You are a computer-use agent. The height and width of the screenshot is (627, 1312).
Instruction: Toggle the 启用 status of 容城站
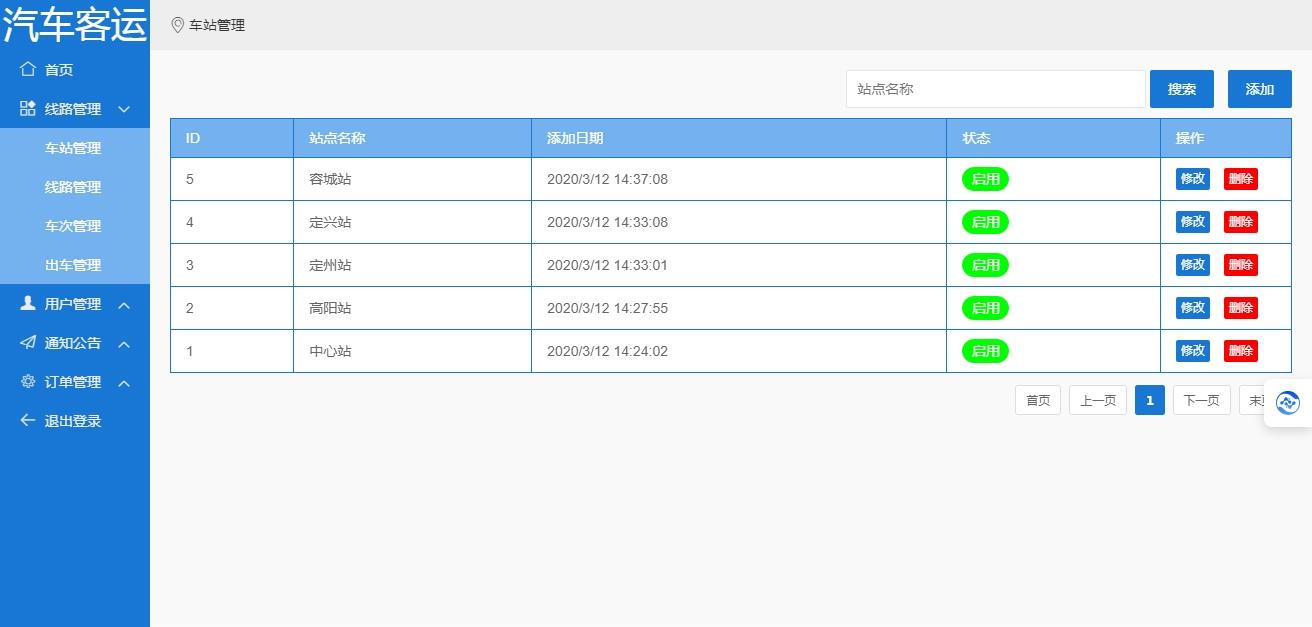point(985,179)
